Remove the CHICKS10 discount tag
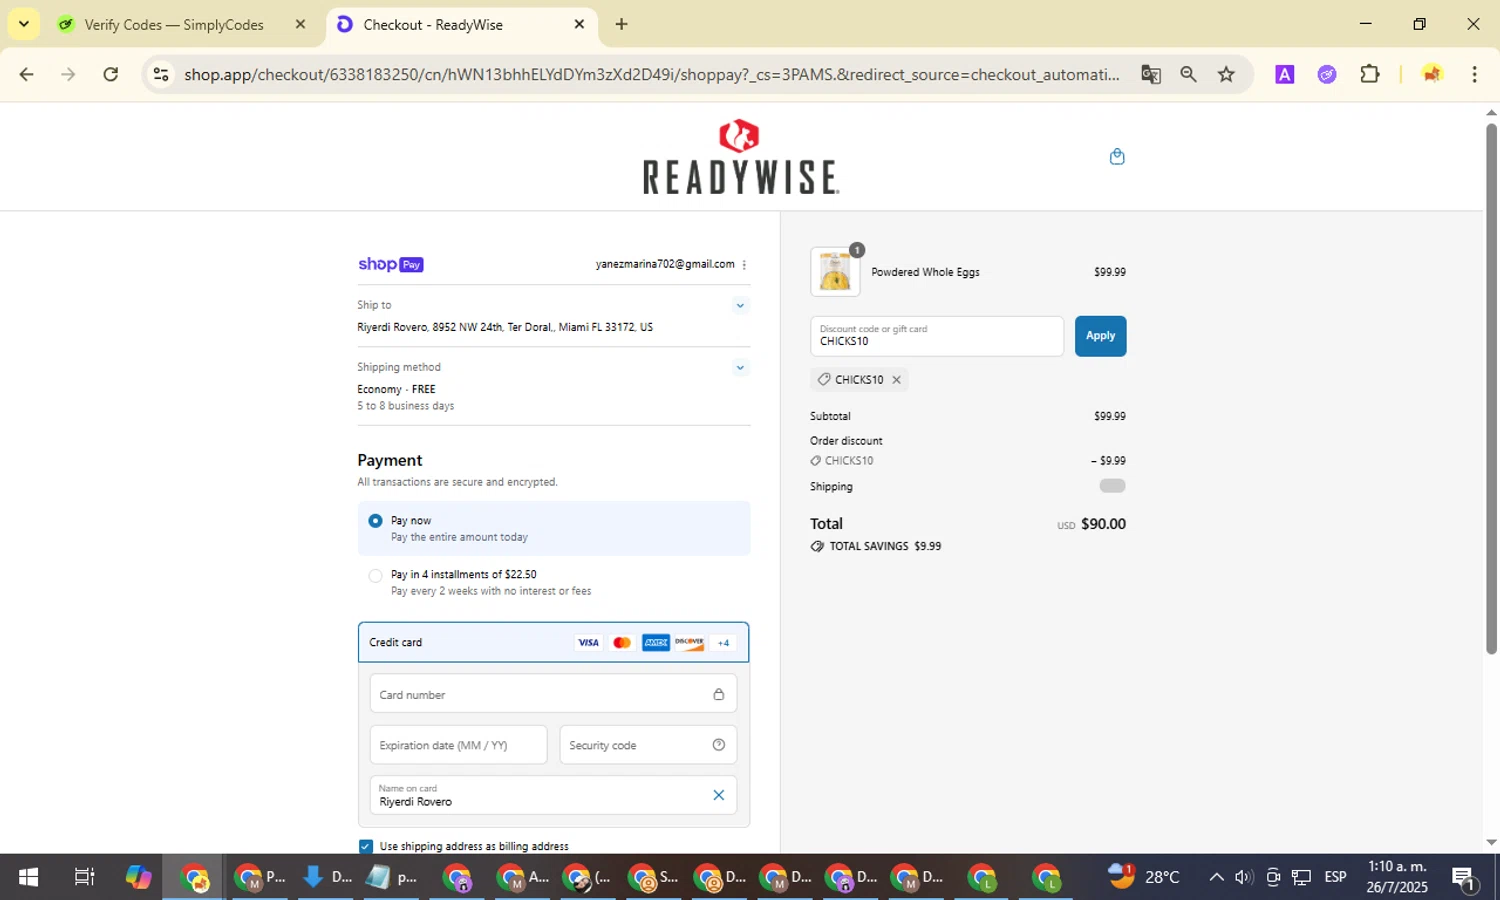Image resolution: width=1500 pixels, height=900 pixels. (896, 380)
